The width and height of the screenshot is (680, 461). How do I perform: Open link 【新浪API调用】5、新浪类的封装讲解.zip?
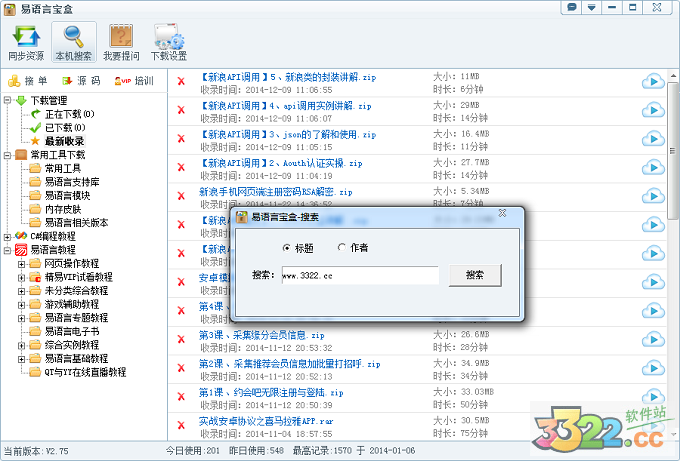click(288, 77)
